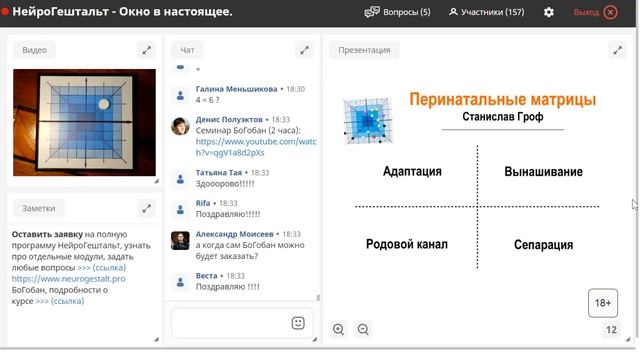
Task: Click Татьяна Тая's user icon
Action: click(x=180, y=179)
